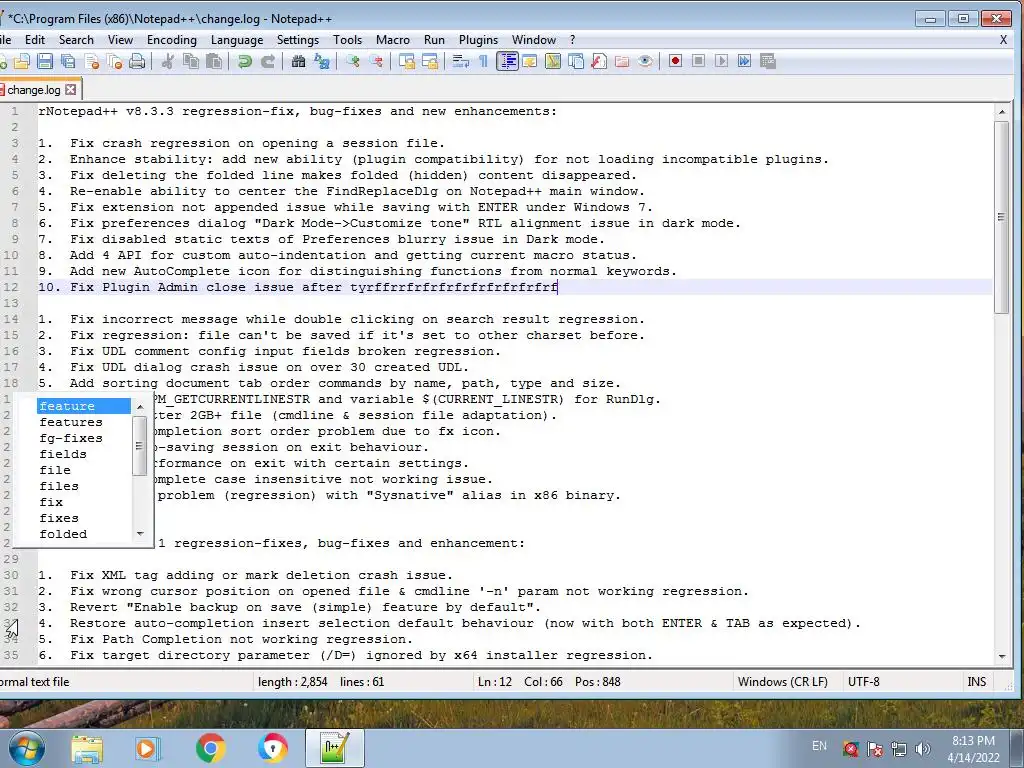
Task: Close the change.log tab with its X
Action: (x=71, y=89)
